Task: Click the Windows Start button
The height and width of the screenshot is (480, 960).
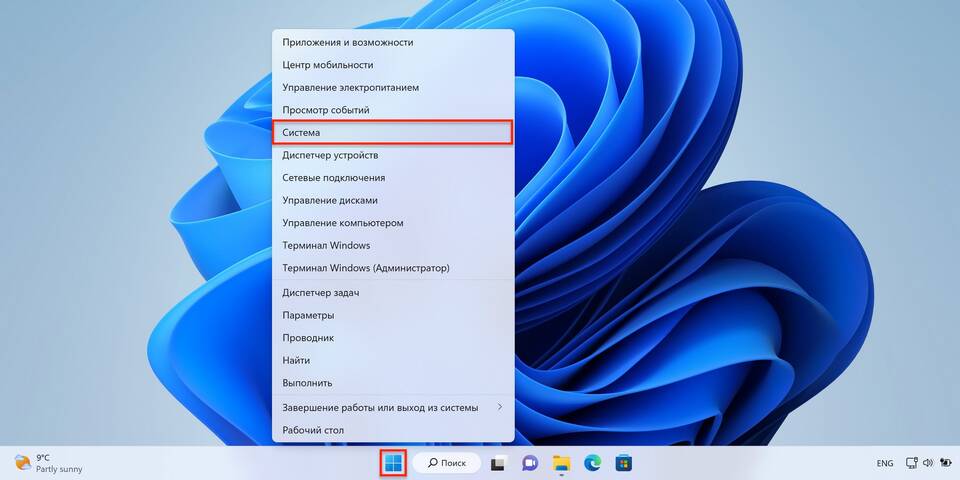Action: (x=393, y=463)
